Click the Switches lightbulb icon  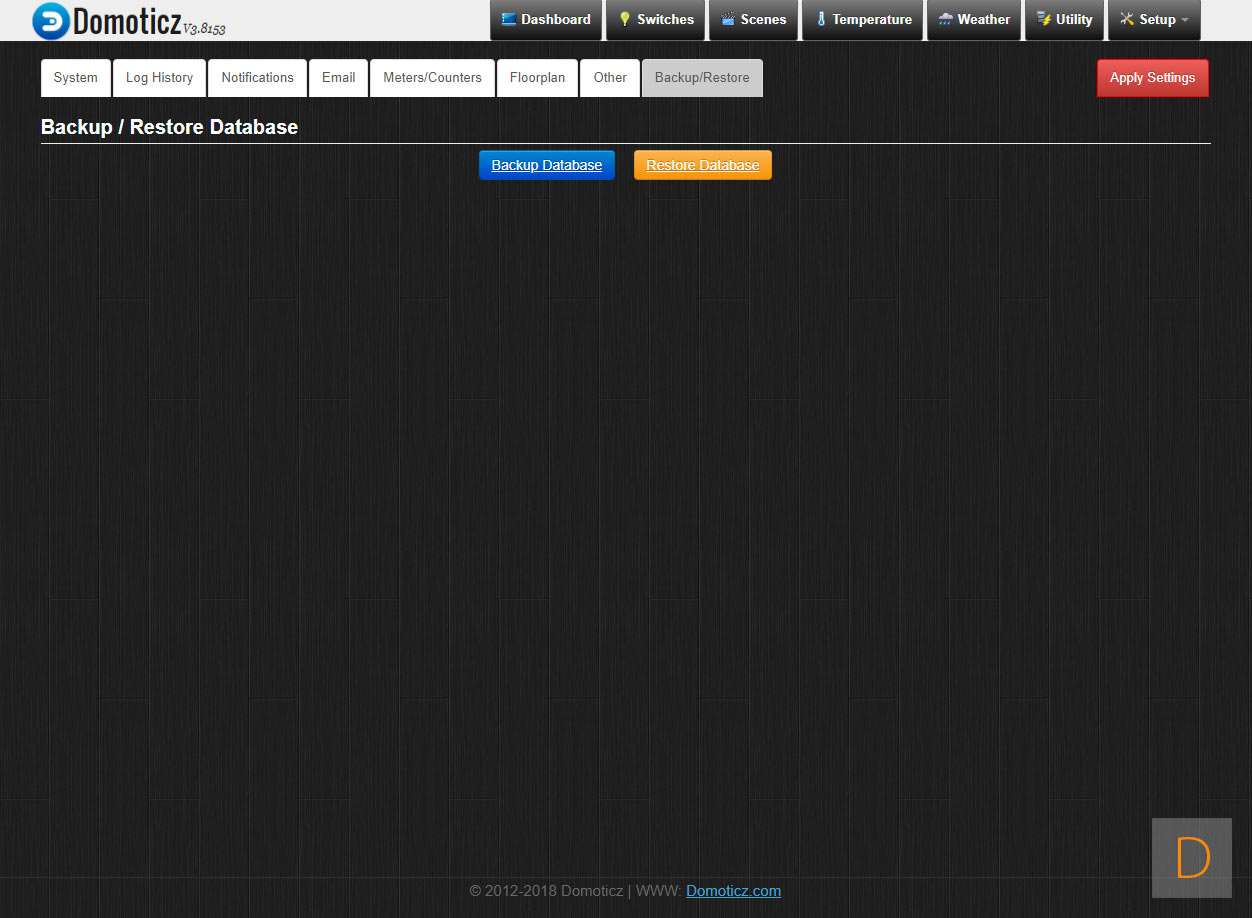tap(625, 19)
